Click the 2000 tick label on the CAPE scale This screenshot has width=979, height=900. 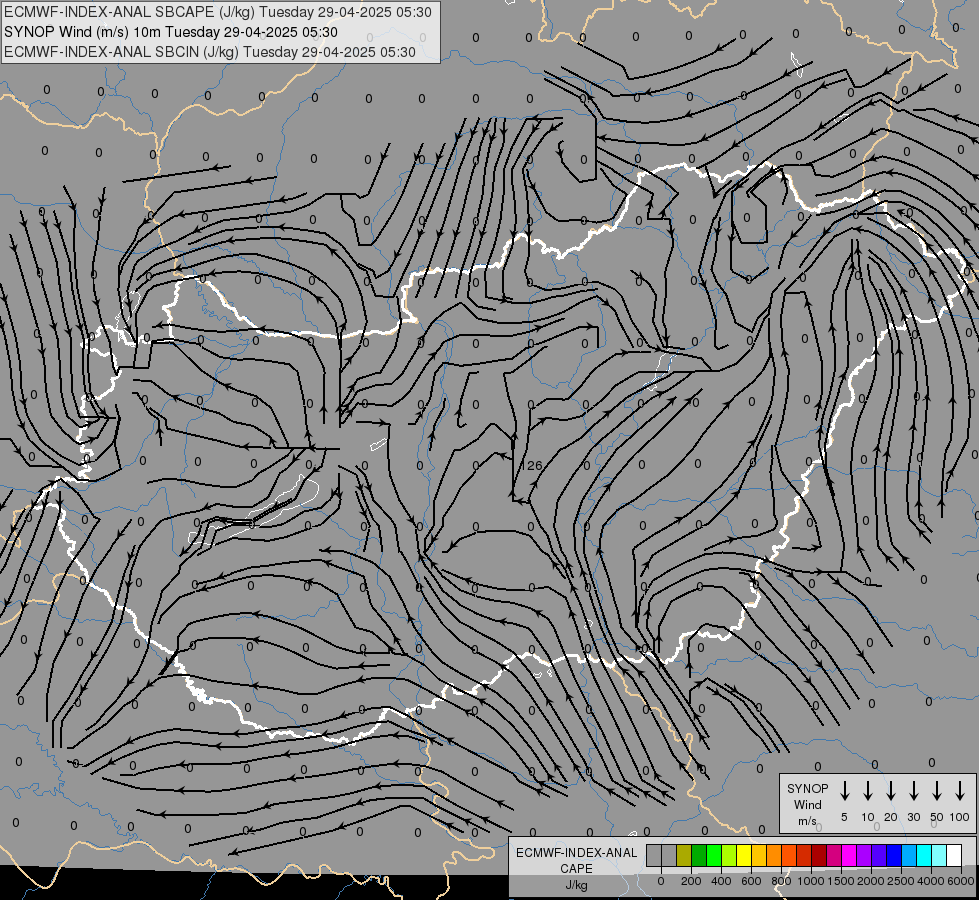(871, 881)
